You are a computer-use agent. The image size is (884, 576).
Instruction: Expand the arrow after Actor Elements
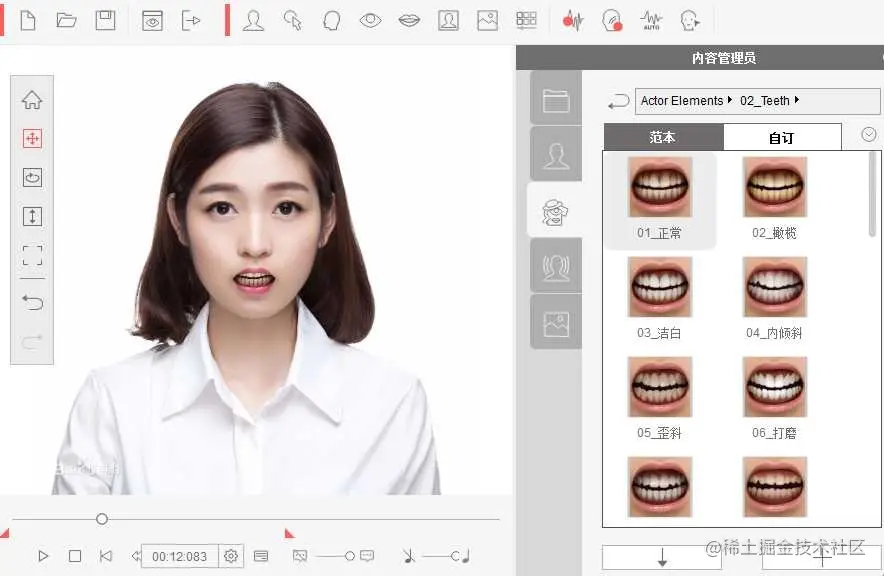[x=730, y=100]
